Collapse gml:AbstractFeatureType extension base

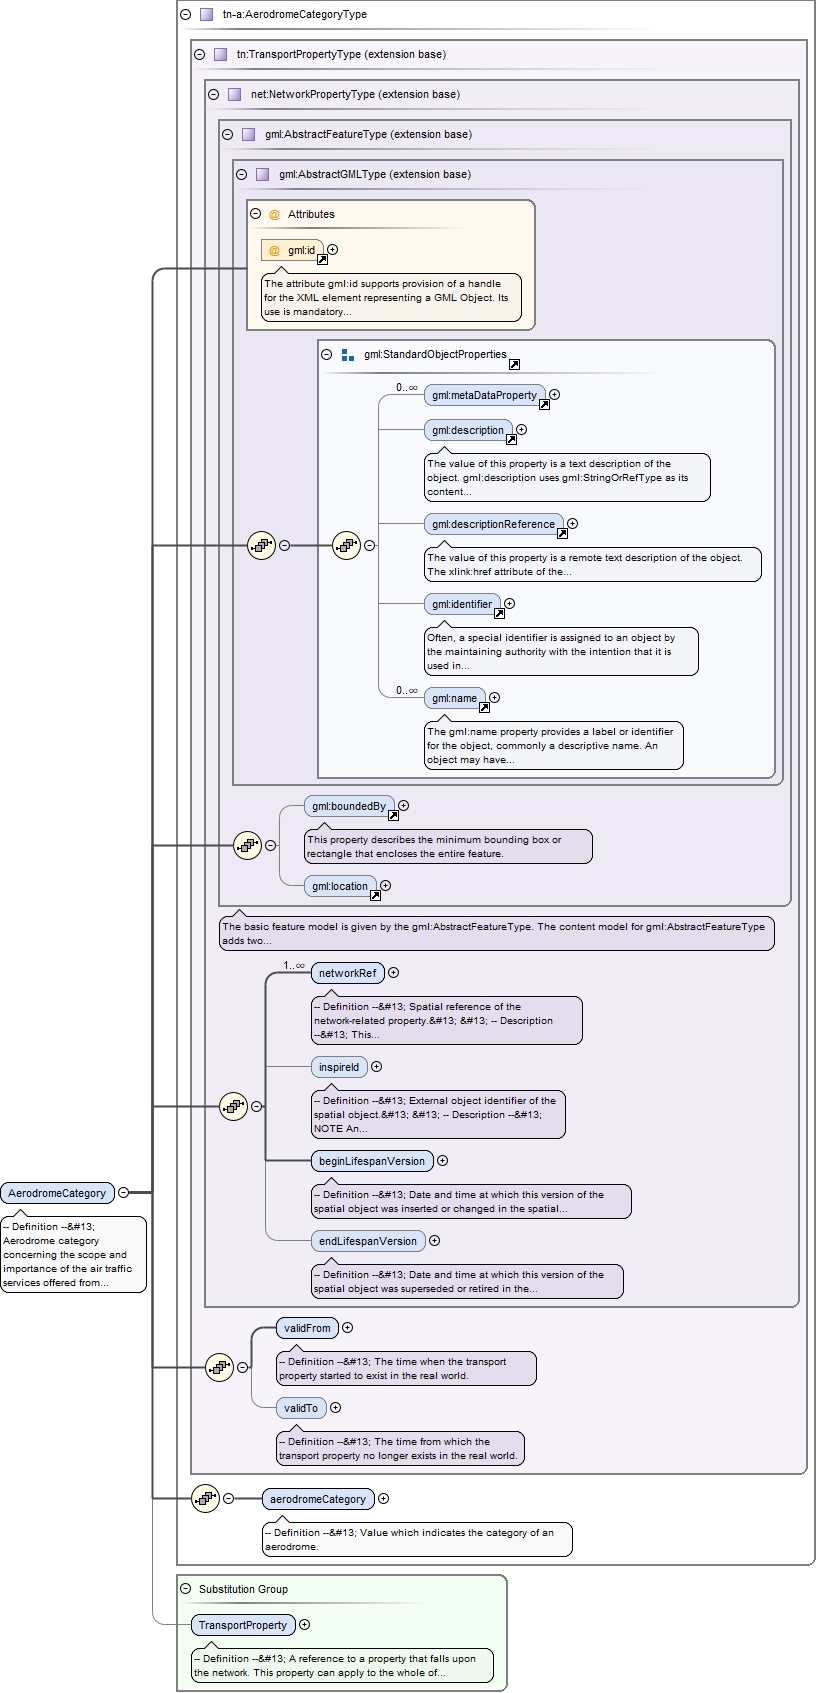click(x=228, y=135)
